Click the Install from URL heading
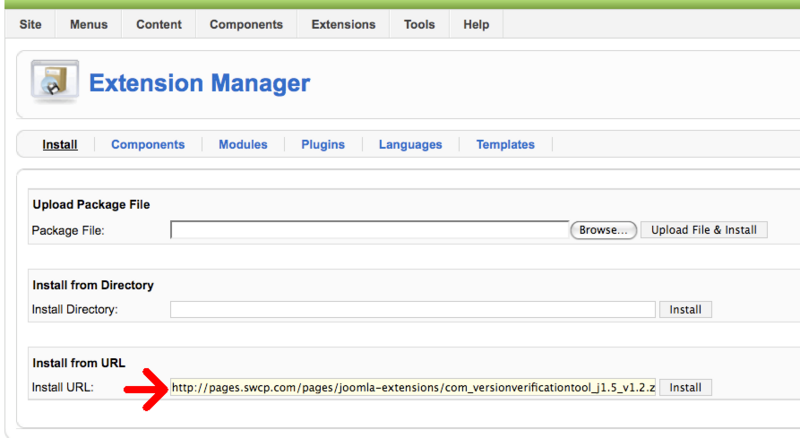 click(79, 363)
